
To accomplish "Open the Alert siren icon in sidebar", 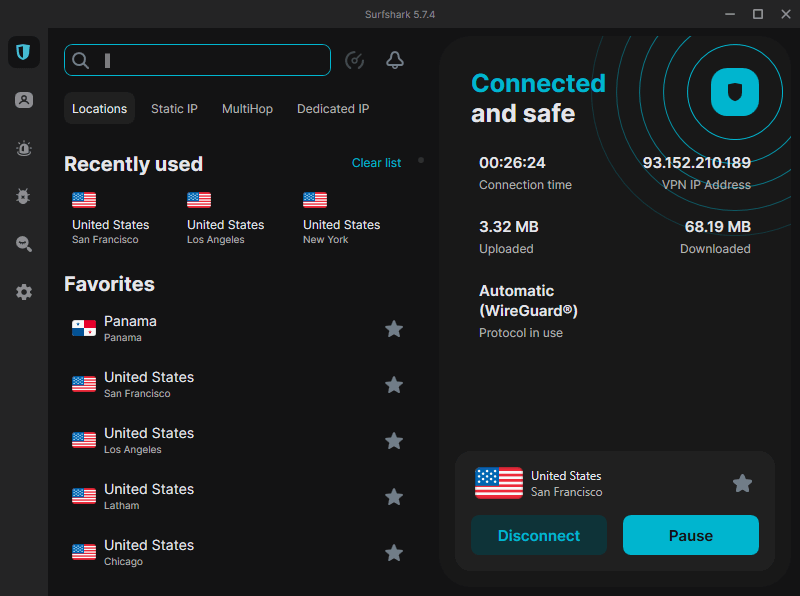I will [23, 148].
